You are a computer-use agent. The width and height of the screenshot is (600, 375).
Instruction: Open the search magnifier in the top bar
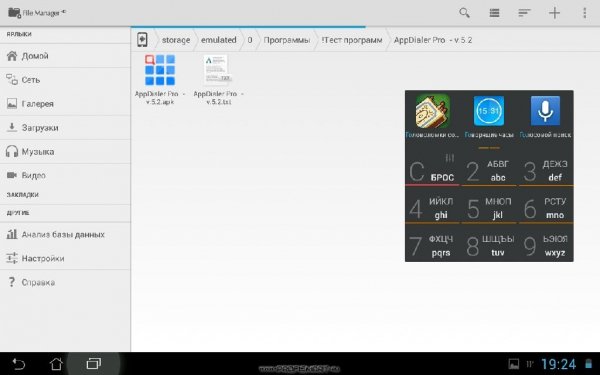pos(464,13)
